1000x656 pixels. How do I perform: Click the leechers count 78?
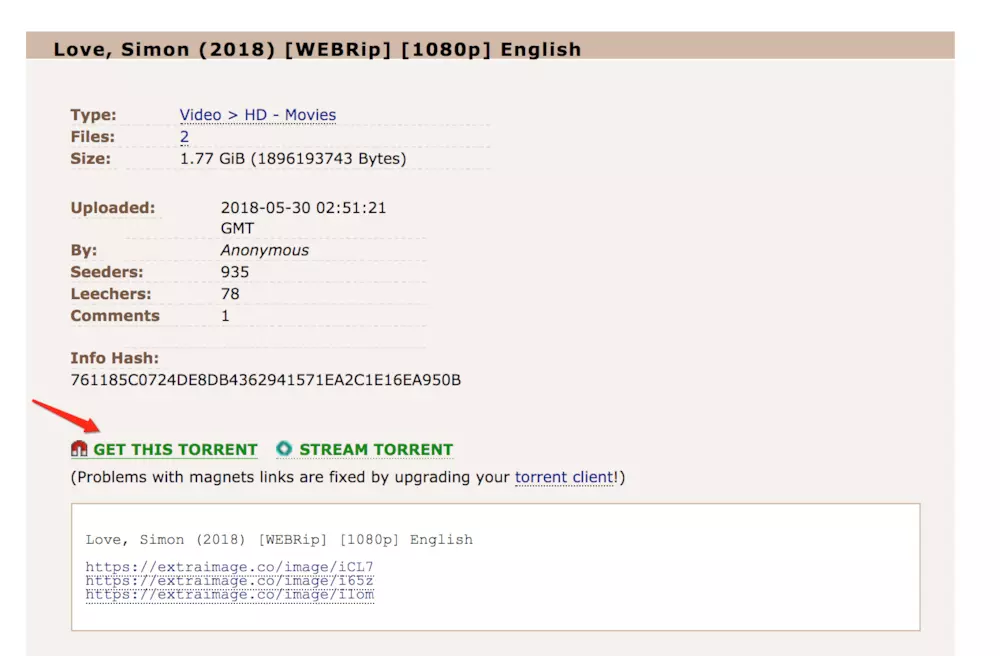tap(230, 294)
